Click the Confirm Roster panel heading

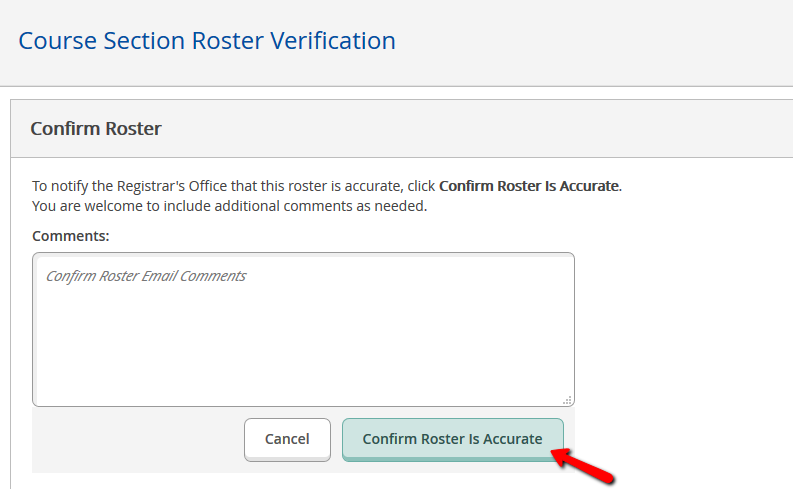pos(96,129)
